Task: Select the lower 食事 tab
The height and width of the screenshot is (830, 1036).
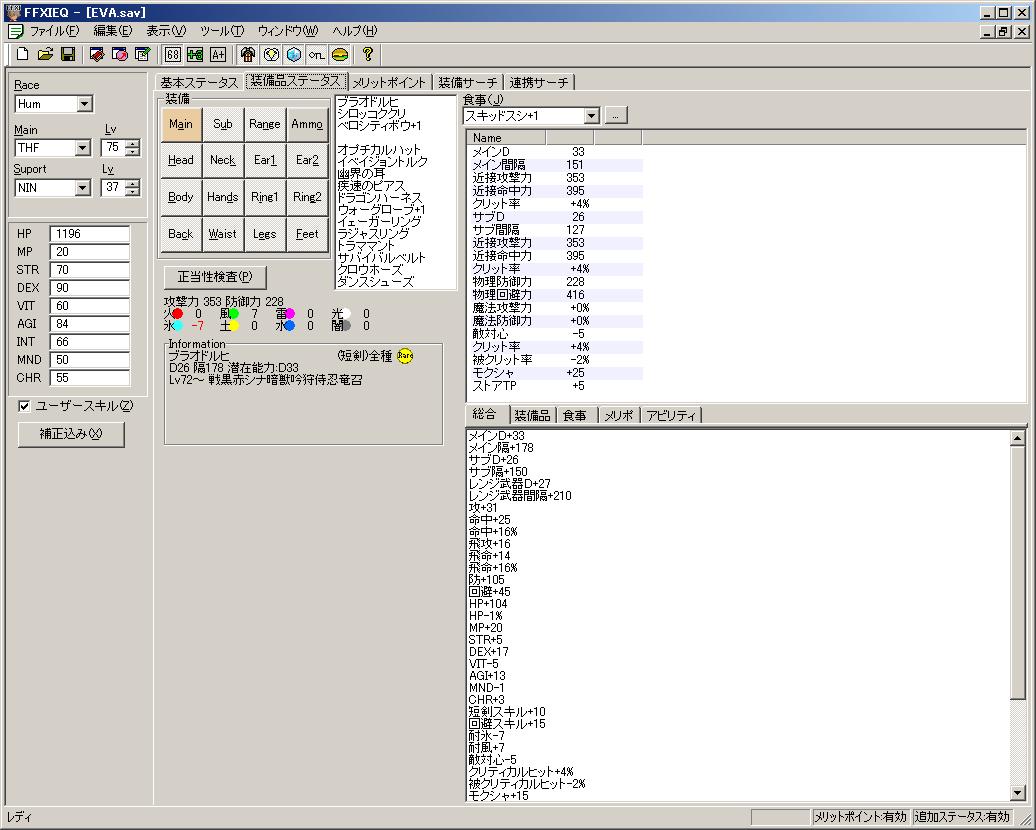Action: pos(575,416)
